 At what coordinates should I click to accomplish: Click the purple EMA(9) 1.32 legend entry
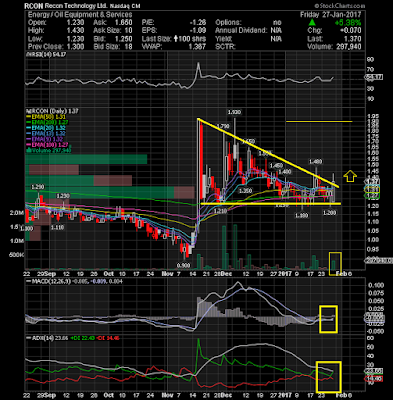[x=45, y=139]
